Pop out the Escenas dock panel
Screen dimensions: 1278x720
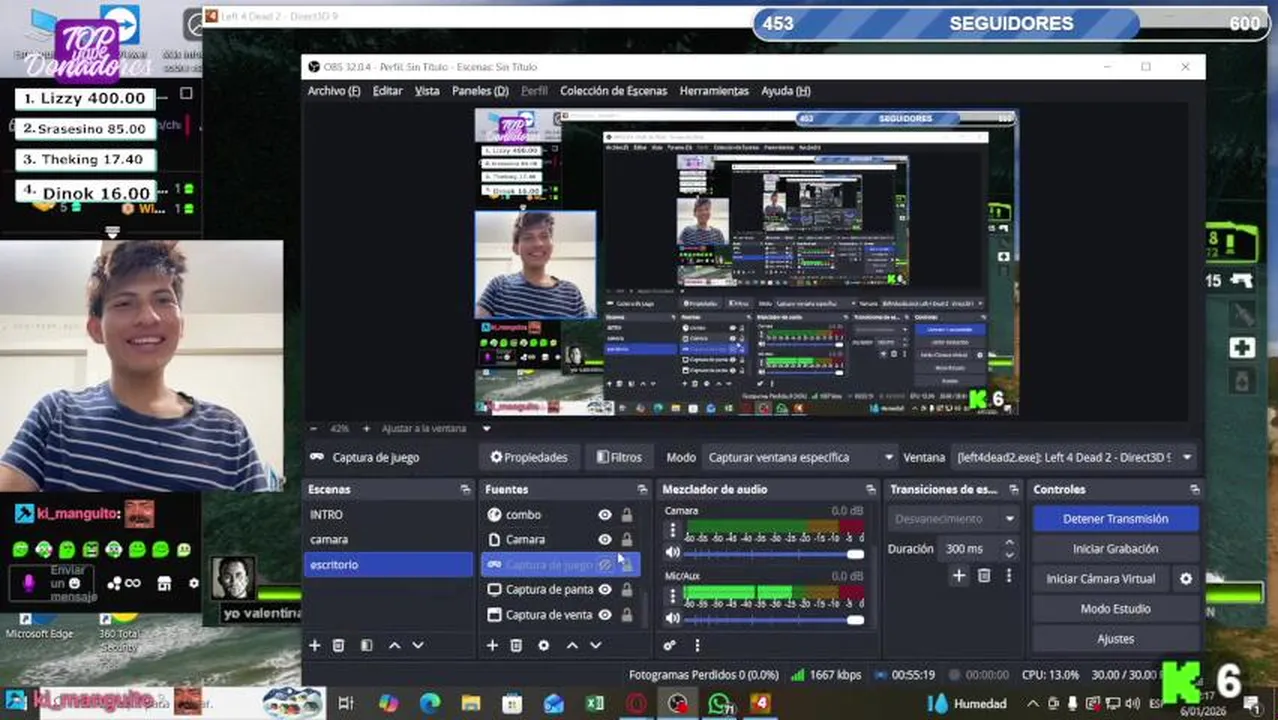[x=465, y=490]
